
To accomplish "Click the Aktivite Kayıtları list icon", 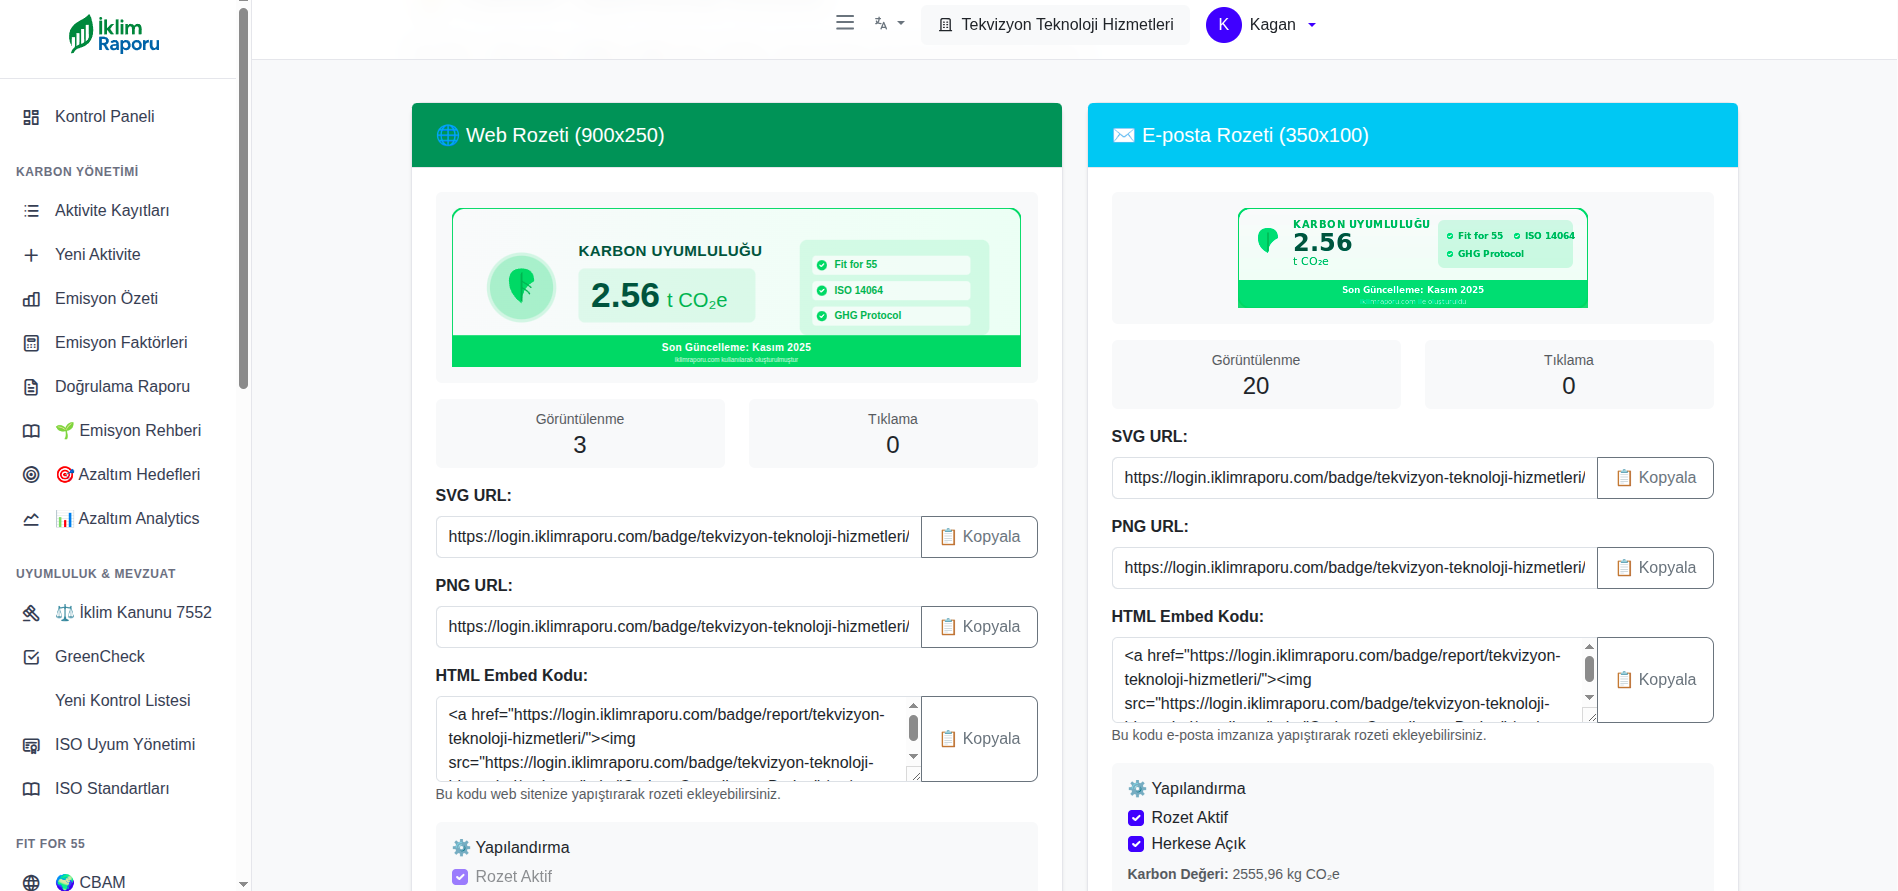I will pyautogui.click(x=31, y=211).
